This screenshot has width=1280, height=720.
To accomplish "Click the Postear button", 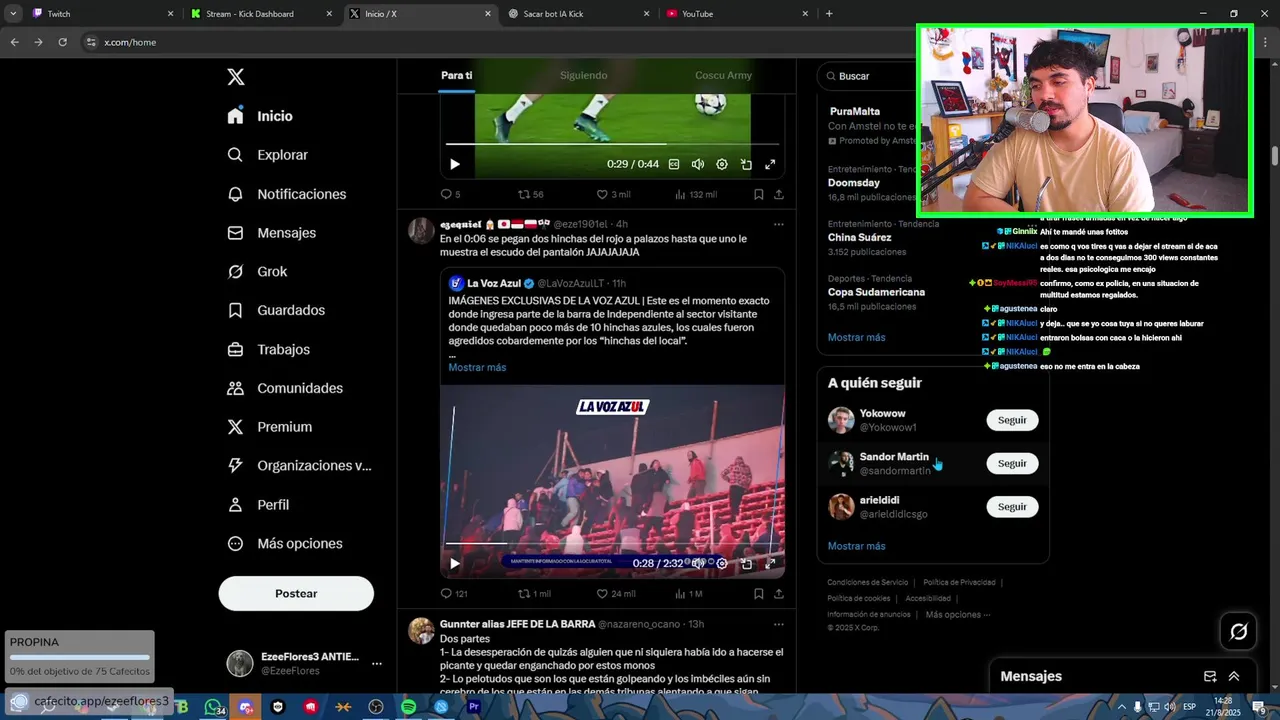I will coord(296,593).
